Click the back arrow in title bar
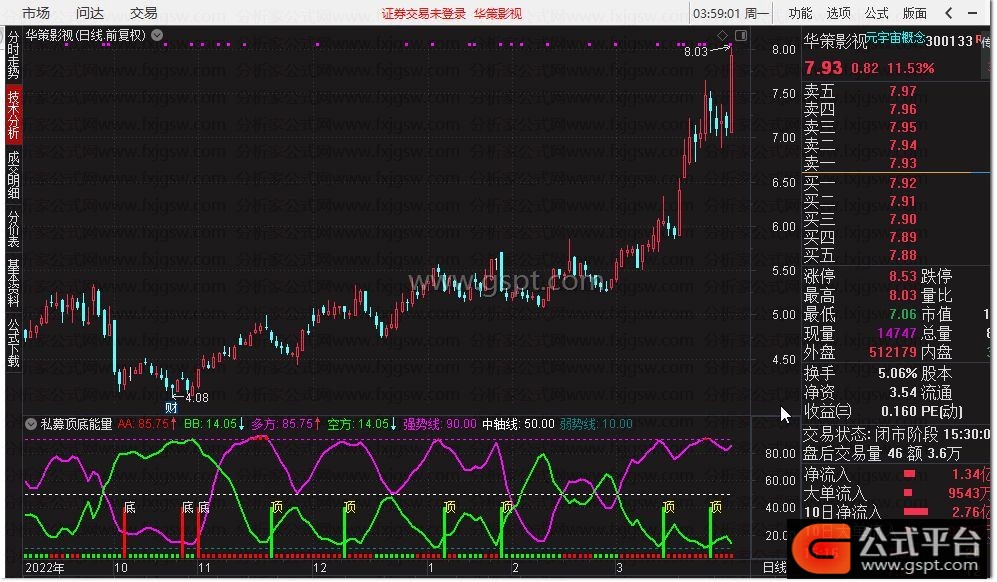This screenshot has height=582, width=997. 949,13
